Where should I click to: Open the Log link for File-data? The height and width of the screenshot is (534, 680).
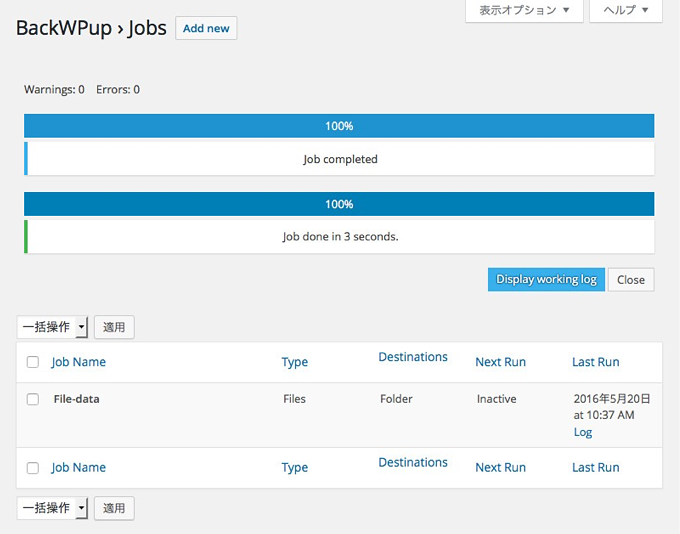[x=583, y=432]
